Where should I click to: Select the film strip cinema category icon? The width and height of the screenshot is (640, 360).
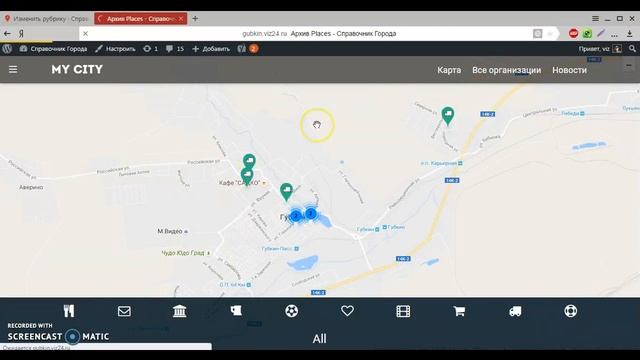coord(403,311)
